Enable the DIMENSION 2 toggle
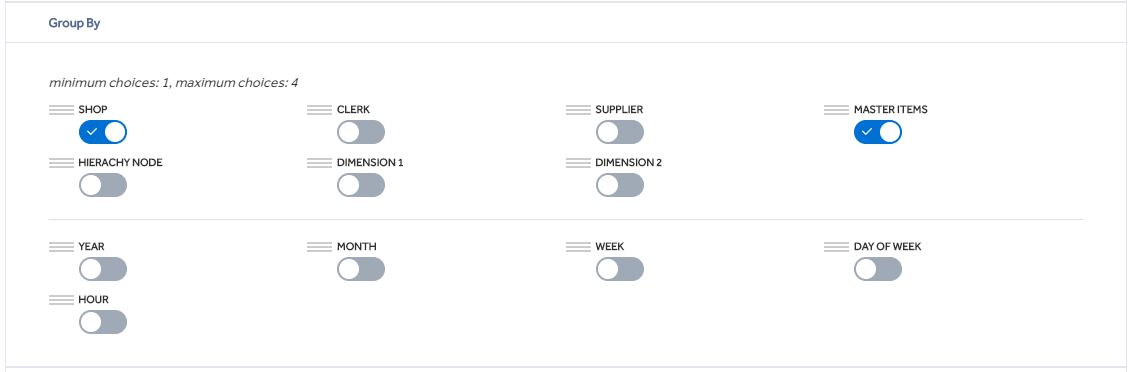 pyautogui.click(x=619, y=185)
